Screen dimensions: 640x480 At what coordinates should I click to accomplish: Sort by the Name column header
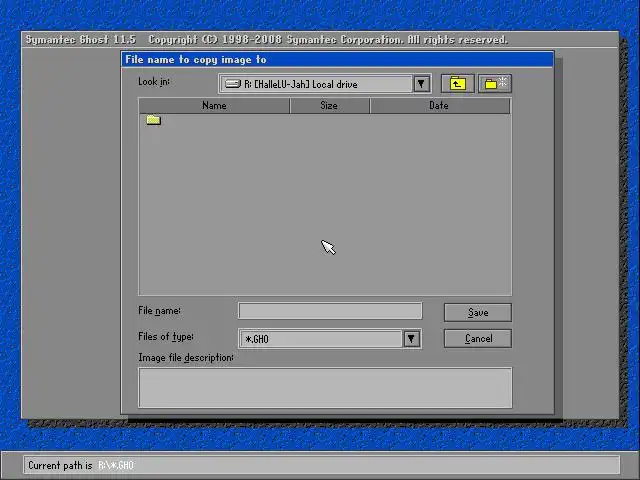click(x=214, y=106)
